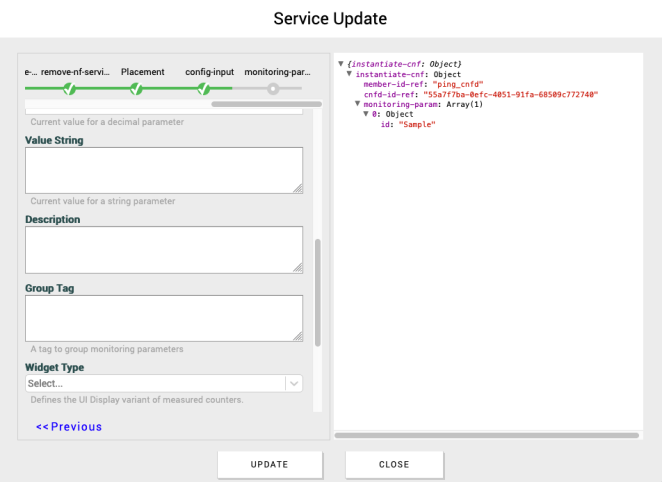Open the Widget Type dropdown arrow
Screen dimensions: 662x482
[x=293, y=383]
